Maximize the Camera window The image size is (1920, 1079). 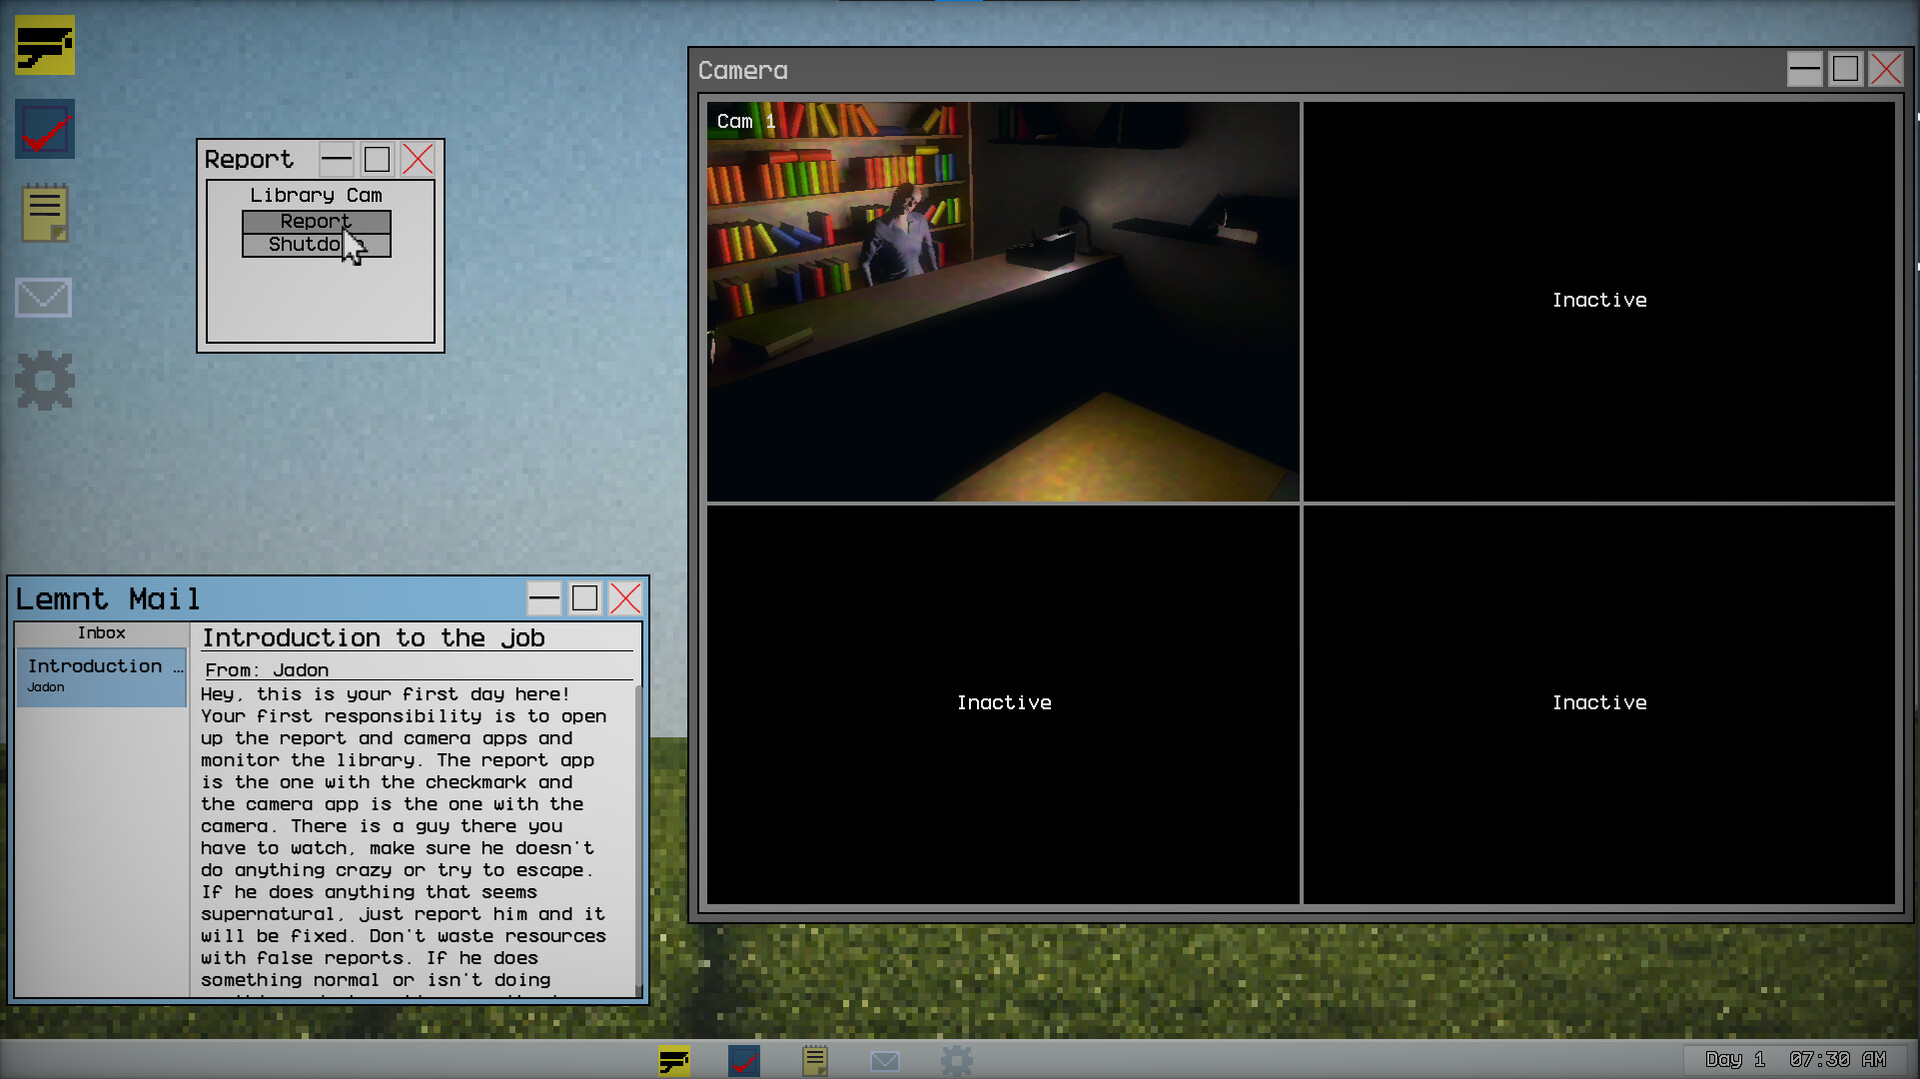pos(1845,70)
